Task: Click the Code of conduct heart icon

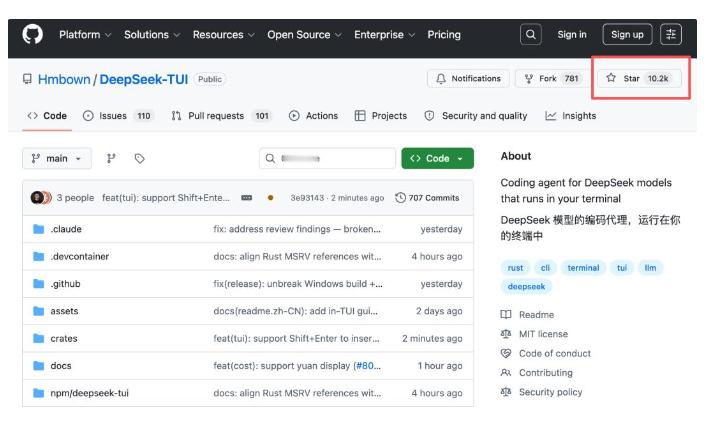Action: [506, 353]
